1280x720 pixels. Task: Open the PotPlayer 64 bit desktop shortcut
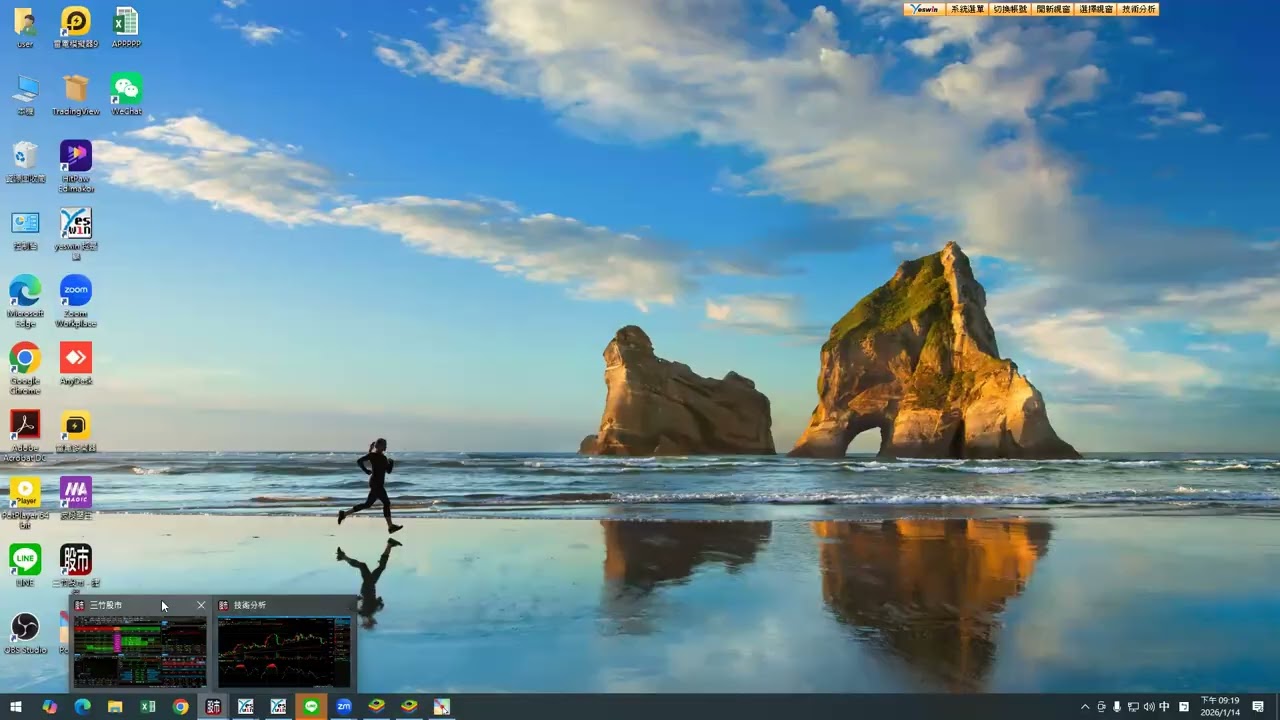tap(25, 502)
